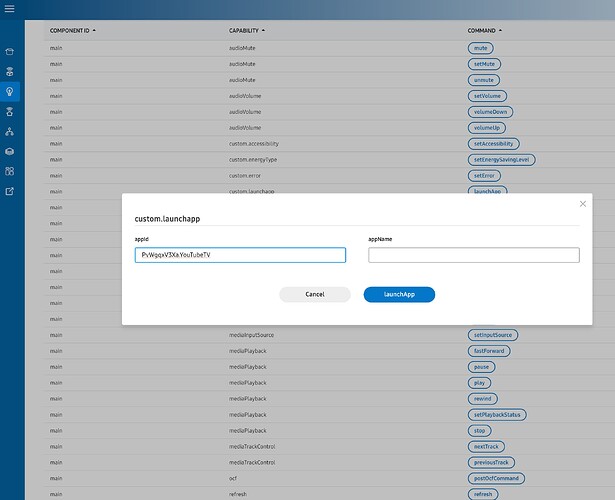Sort by Component ID column
This screenshot has height=500, width=615.
(x=73, y=31)
